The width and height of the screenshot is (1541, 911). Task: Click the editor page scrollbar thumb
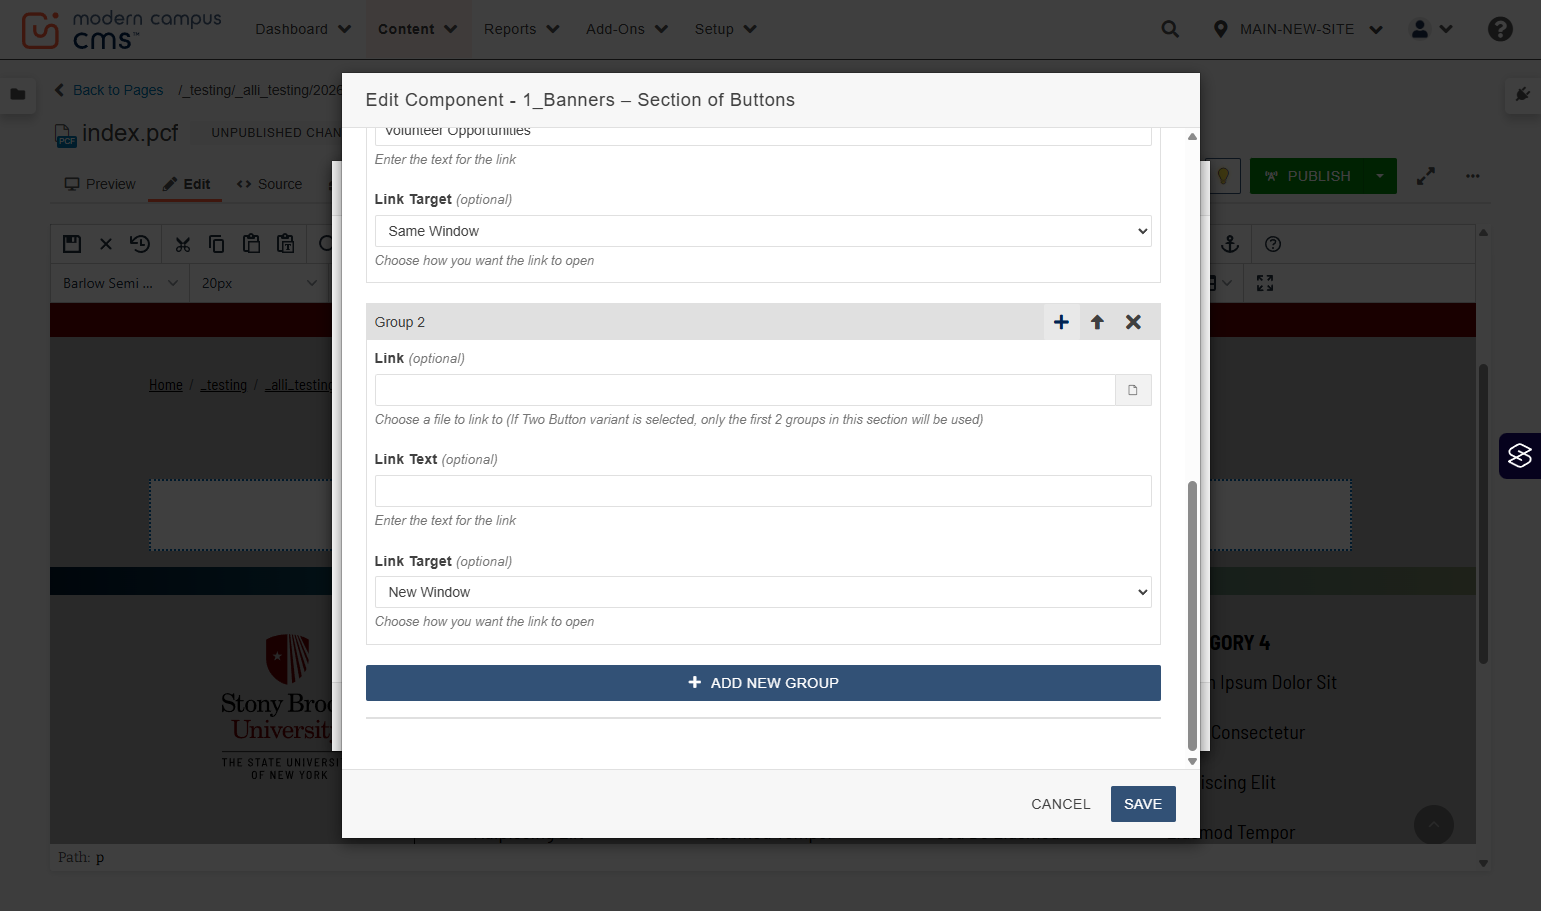click(x=1483, y=513)
